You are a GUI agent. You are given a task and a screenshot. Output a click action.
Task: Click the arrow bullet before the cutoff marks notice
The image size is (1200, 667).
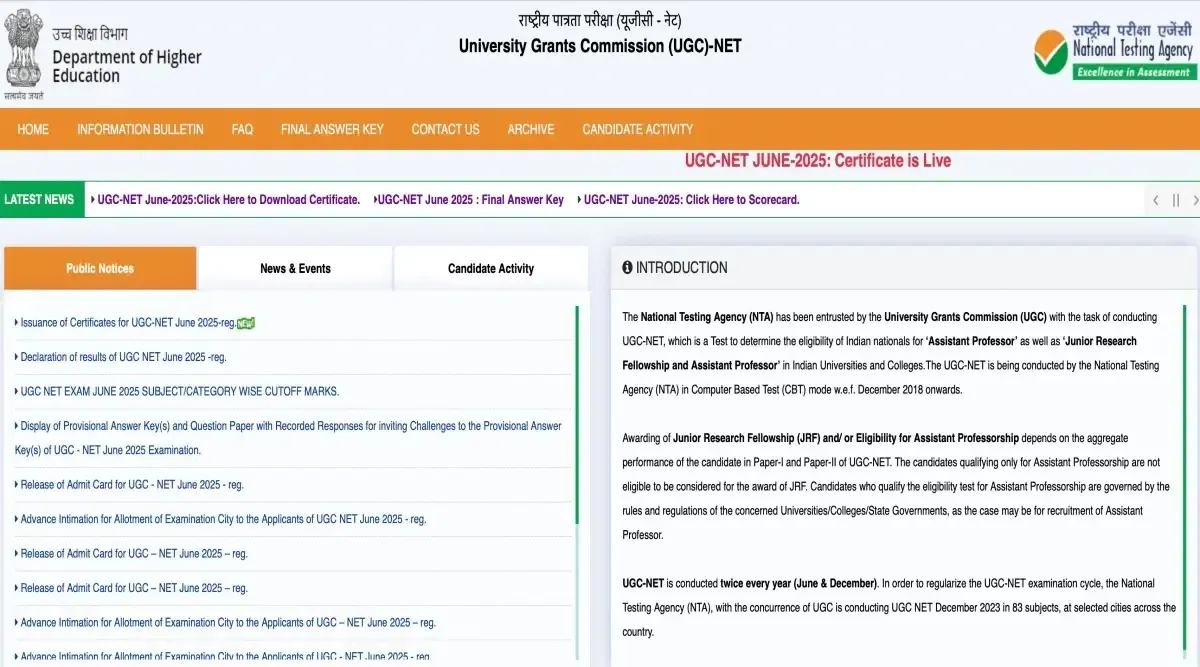15,391
